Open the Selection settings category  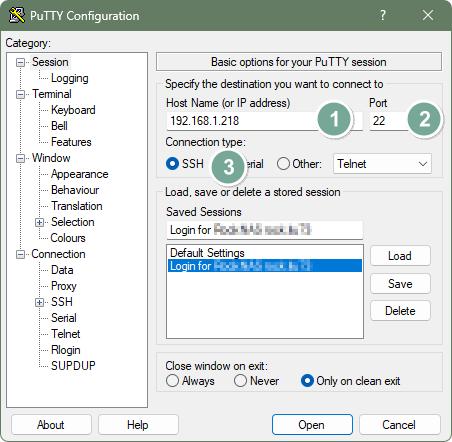click(x=73, y=222)
